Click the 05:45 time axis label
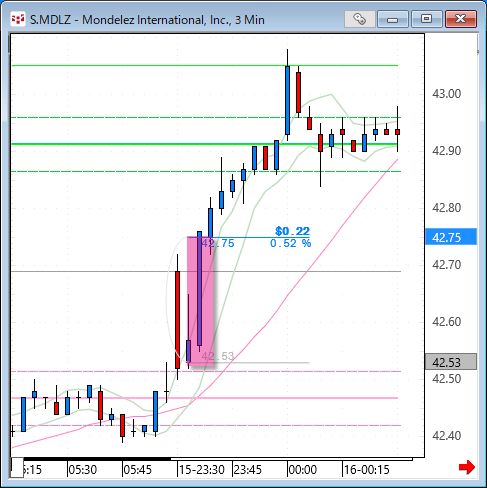Image resolution: width=487 pixels, height=488 pixels. (x=137, y=470)
